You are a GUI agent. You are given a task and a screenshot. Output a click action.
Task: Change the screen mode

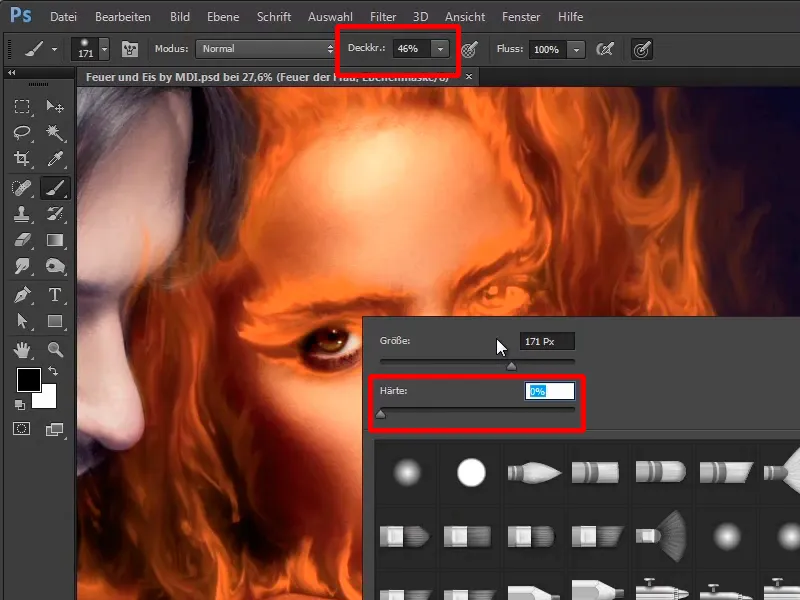coord(55,430)
